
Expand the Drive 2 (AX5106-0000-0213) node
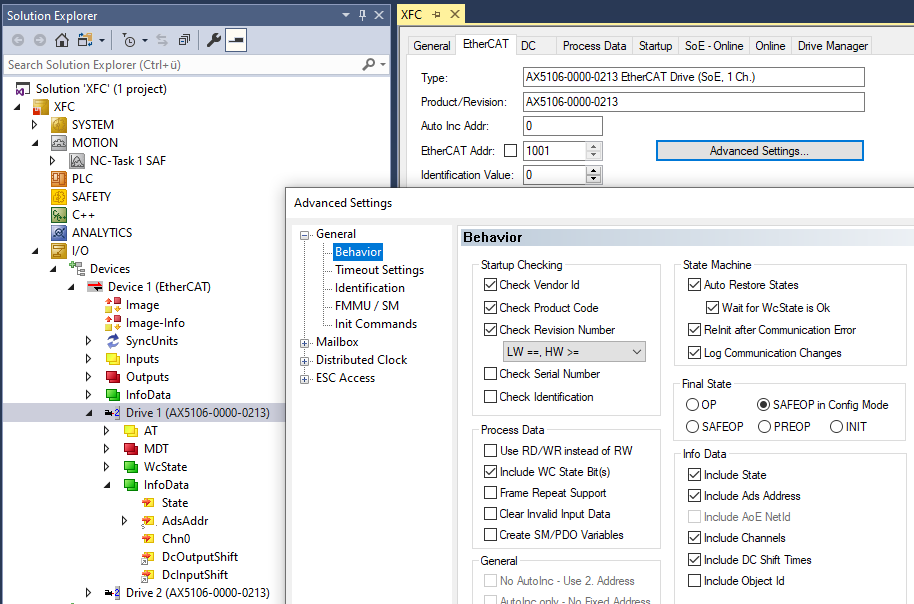(x=89, y=593)
